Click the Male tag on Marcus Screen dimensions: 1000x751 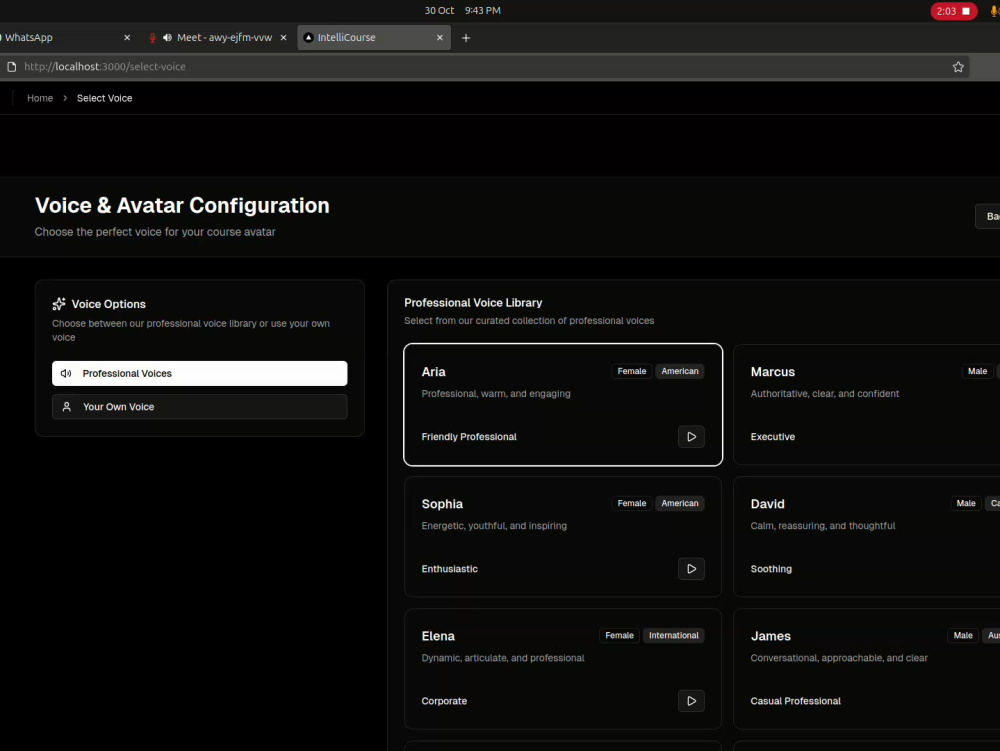(977, 371)
